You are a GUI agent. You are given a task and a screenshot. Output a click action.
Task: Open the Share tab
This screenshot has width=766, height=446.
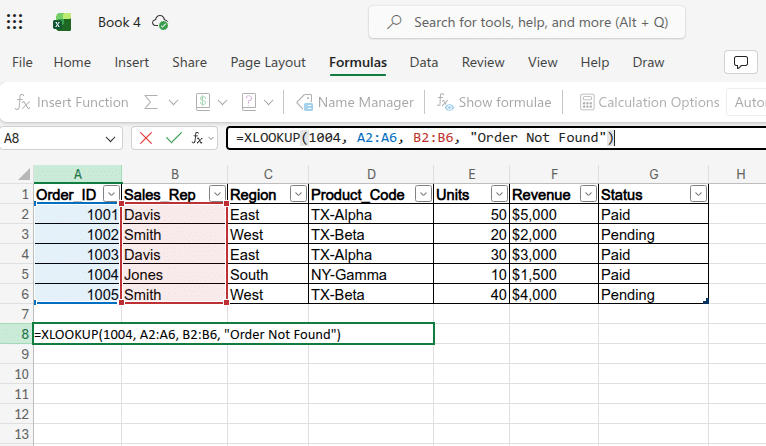pos(190,63)
